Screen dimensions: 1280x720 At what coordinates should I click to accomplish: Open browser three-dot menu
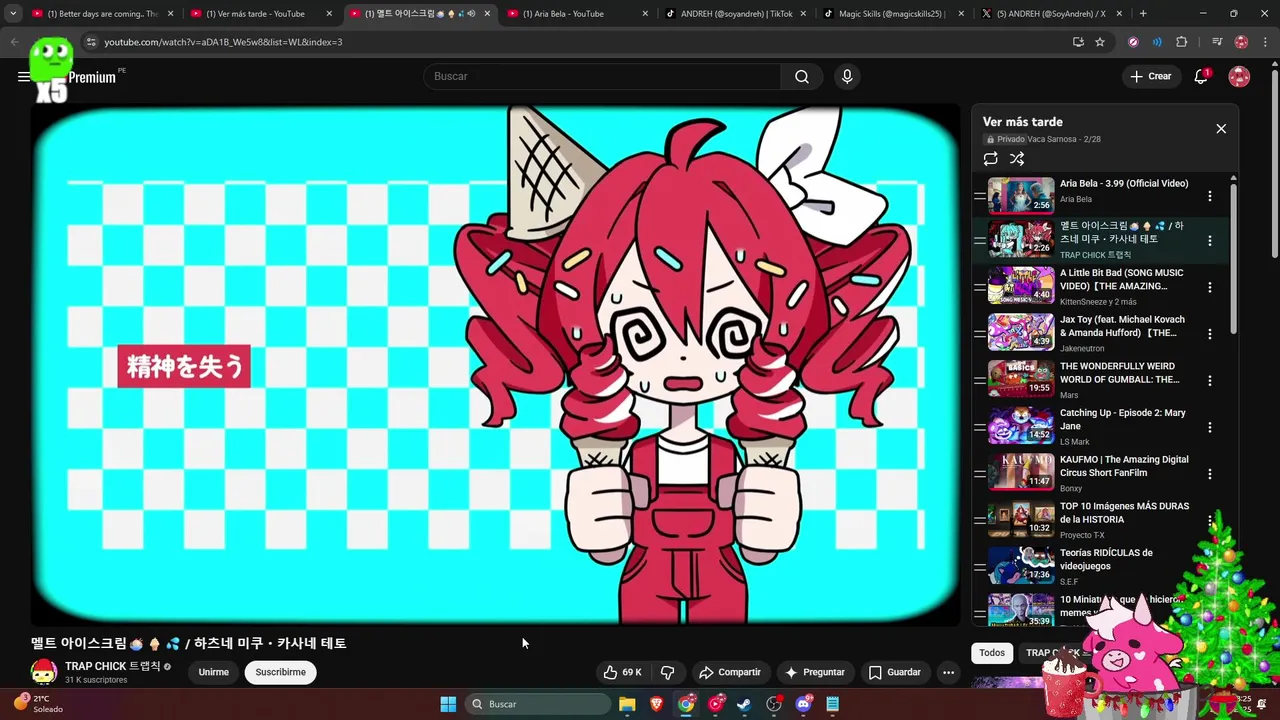pos(1266,42)
